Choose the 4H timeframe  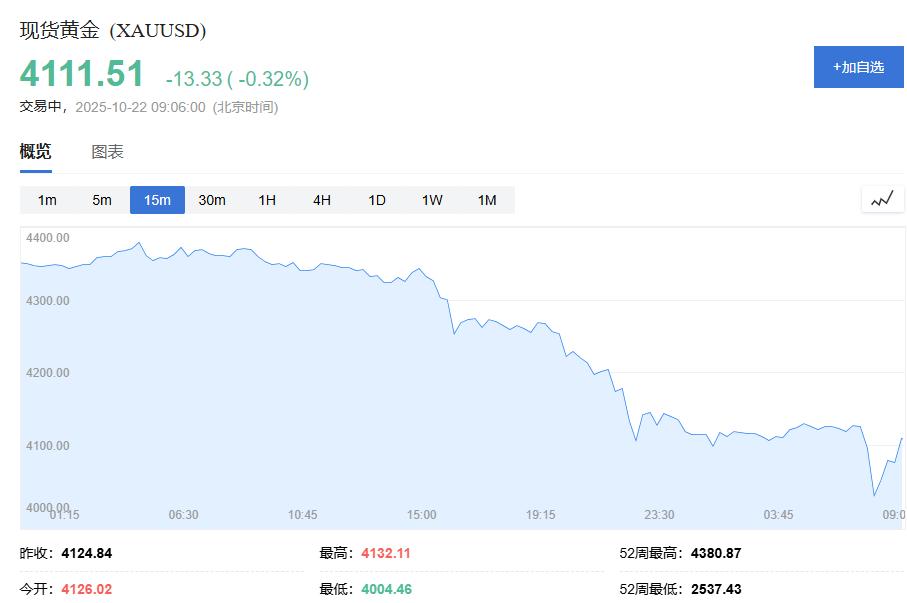coord(321,200)
